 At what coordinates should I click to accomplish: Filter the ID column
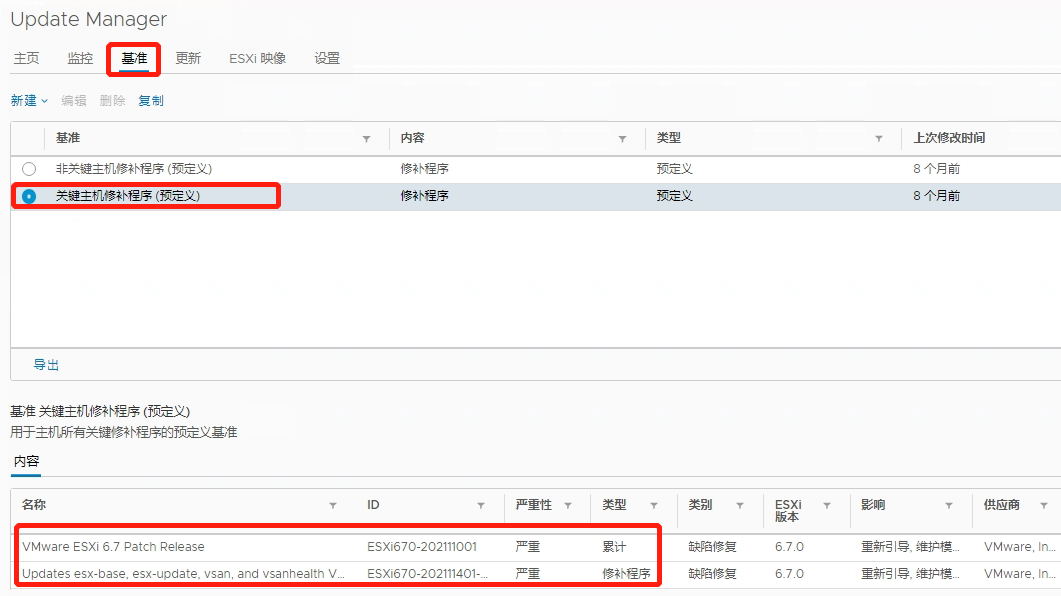tap(480, 505)
